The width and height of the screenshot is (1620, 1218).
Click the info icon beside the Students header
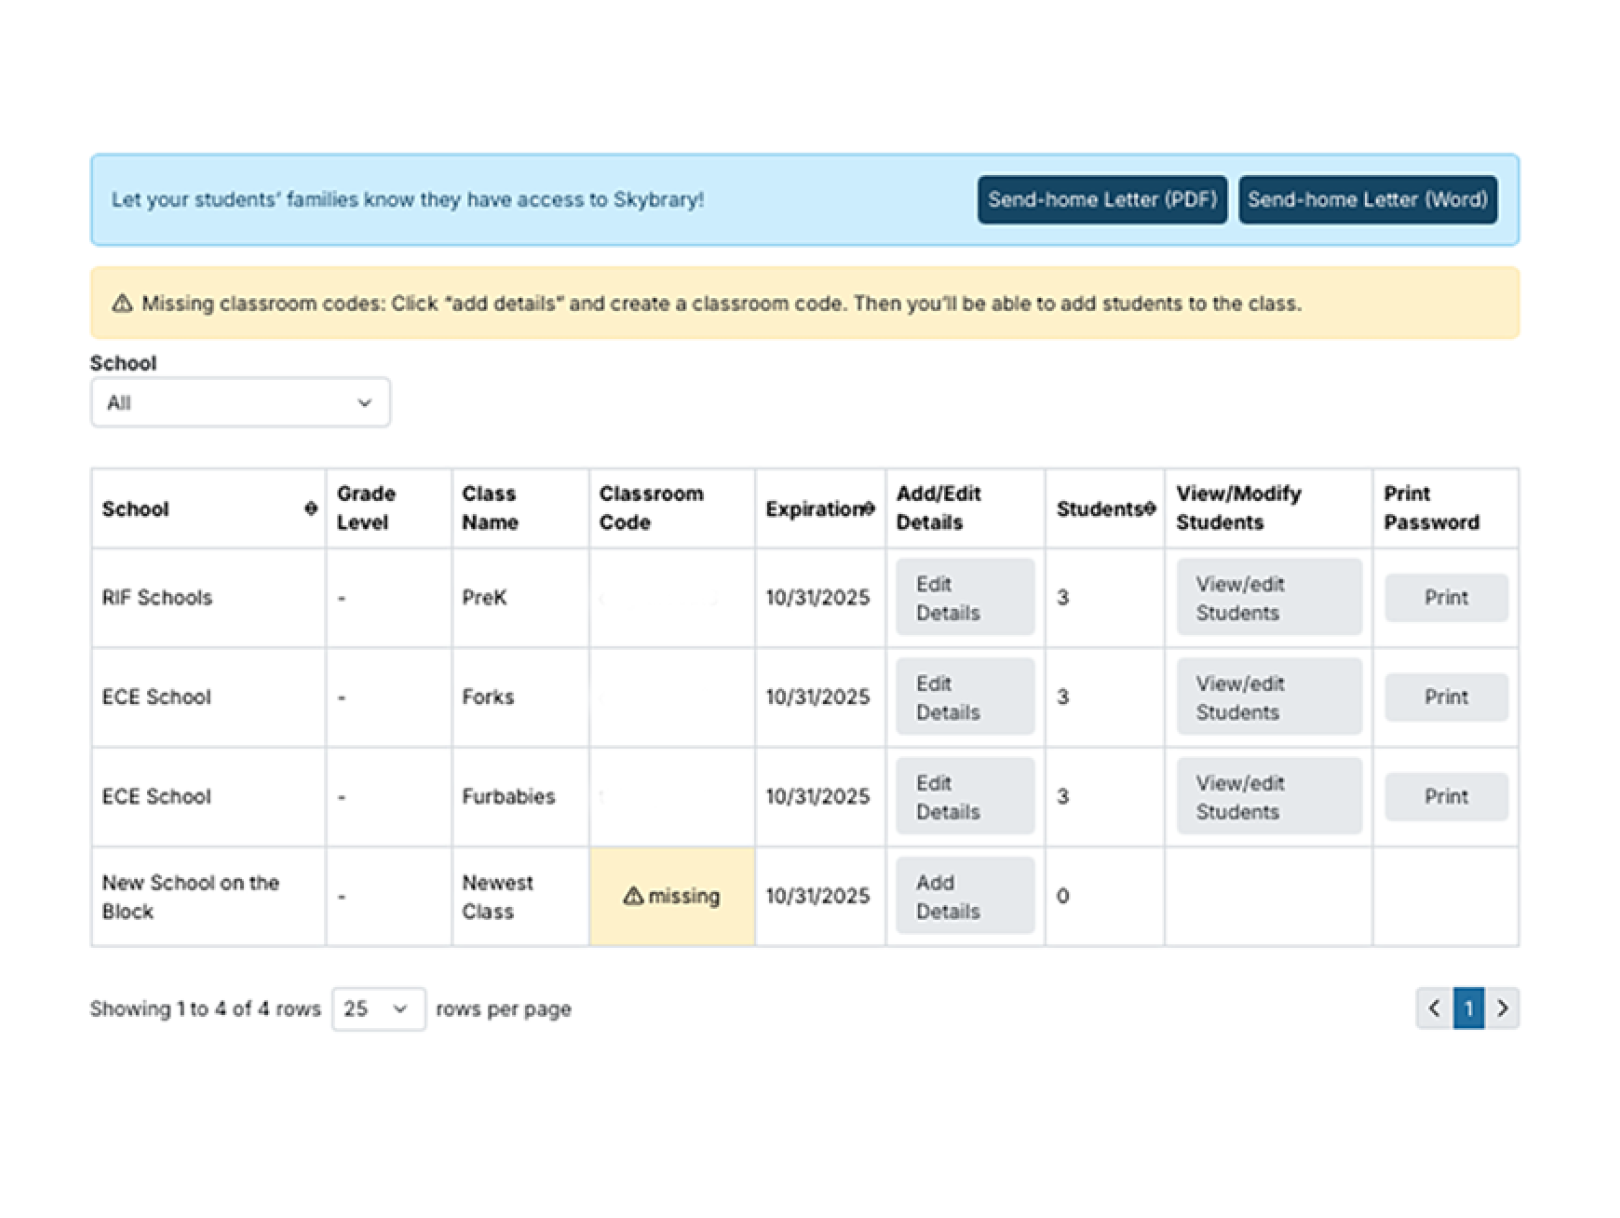pos(1149,509)
